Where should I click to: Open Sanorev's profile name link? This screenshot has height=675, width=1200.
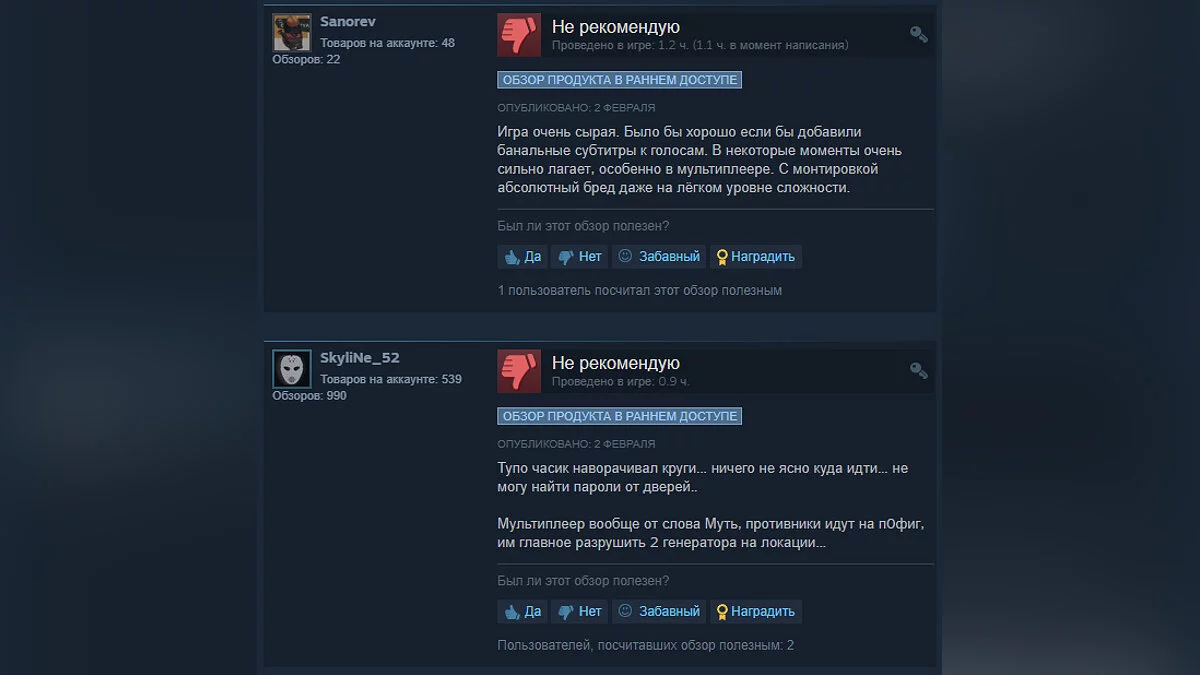348,22
